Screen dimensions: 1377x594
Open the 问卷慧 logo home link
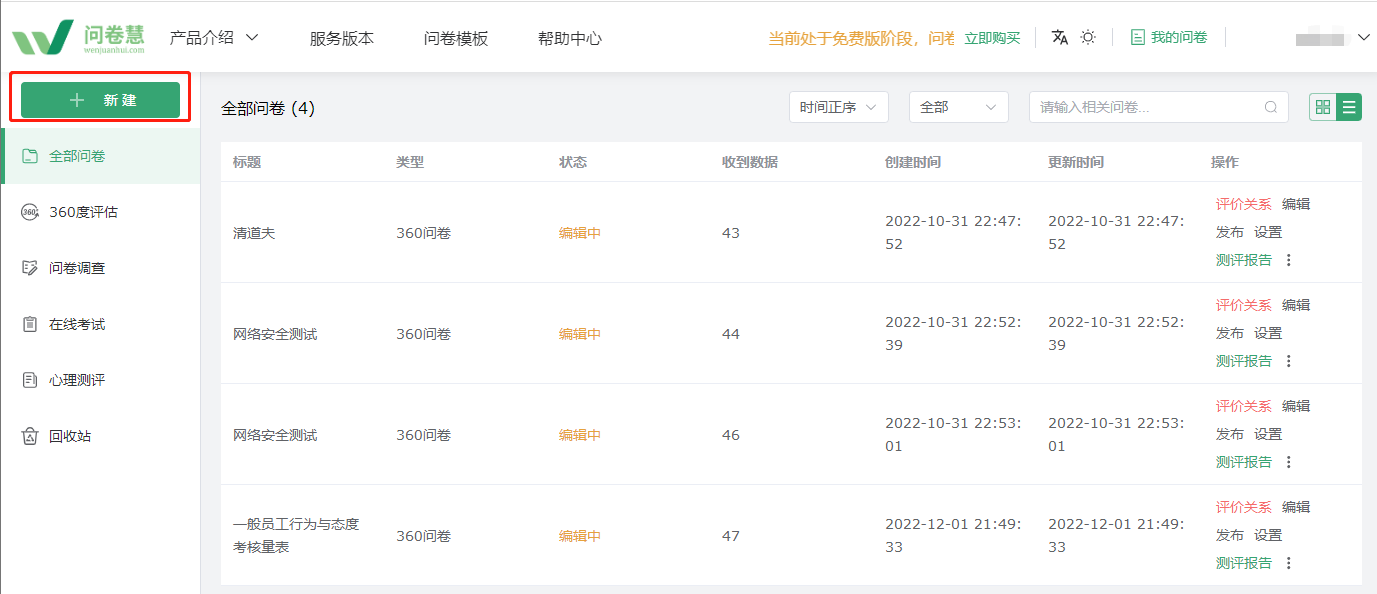pos(78,37)
